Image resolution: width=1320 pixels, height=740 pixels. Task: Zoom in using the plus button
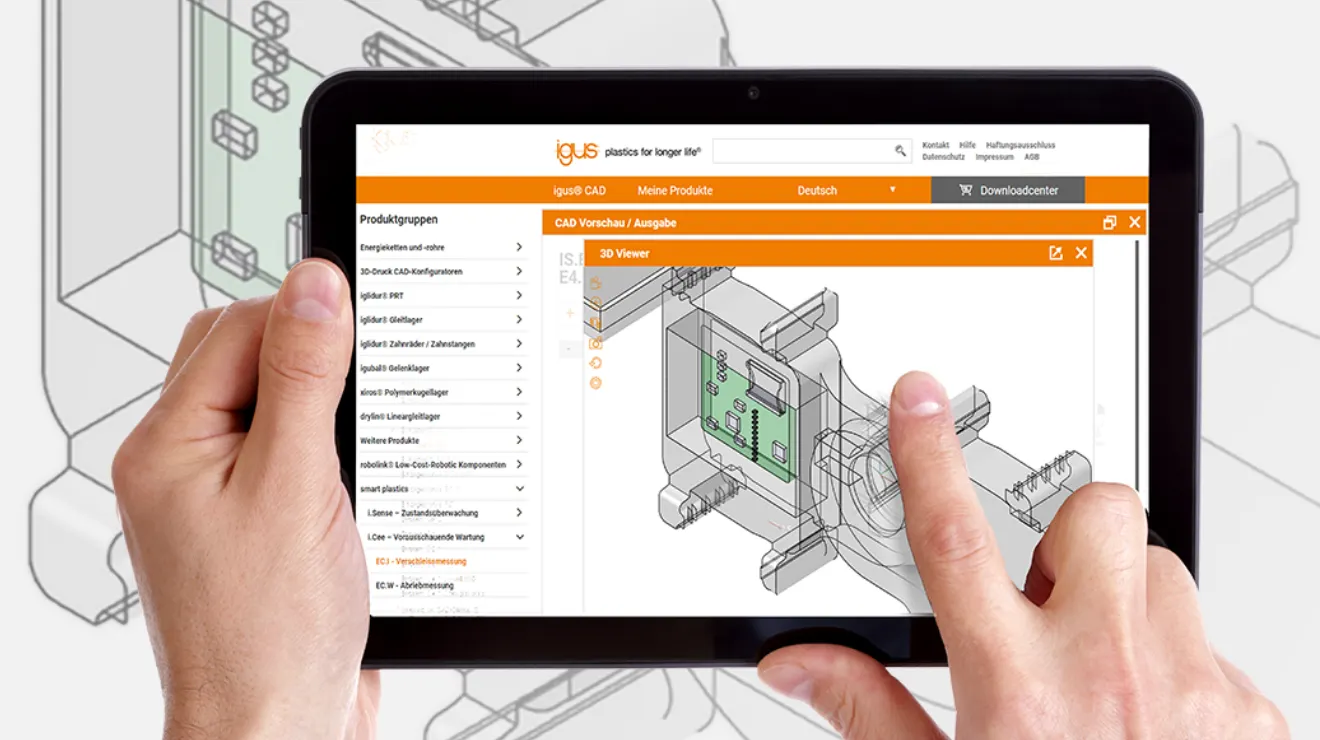[570, 312]
